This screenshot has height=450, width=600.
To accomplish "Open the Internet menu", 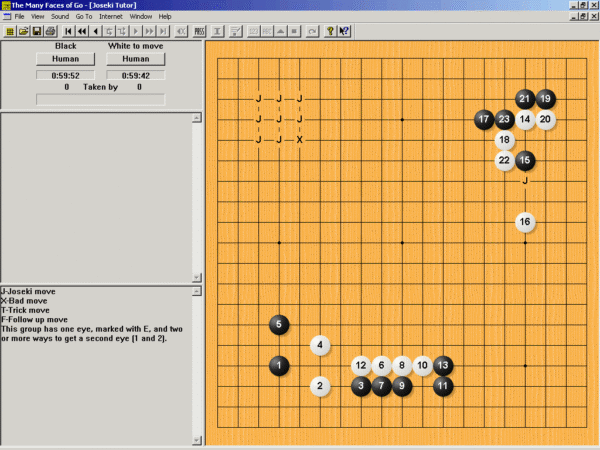I will tap(111, 17).
